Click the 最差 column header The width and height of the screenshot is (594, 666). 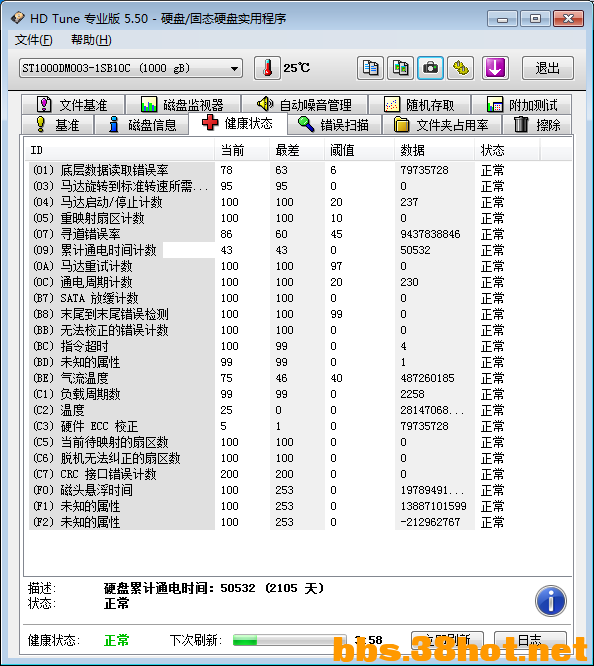(x=297, y=150)
